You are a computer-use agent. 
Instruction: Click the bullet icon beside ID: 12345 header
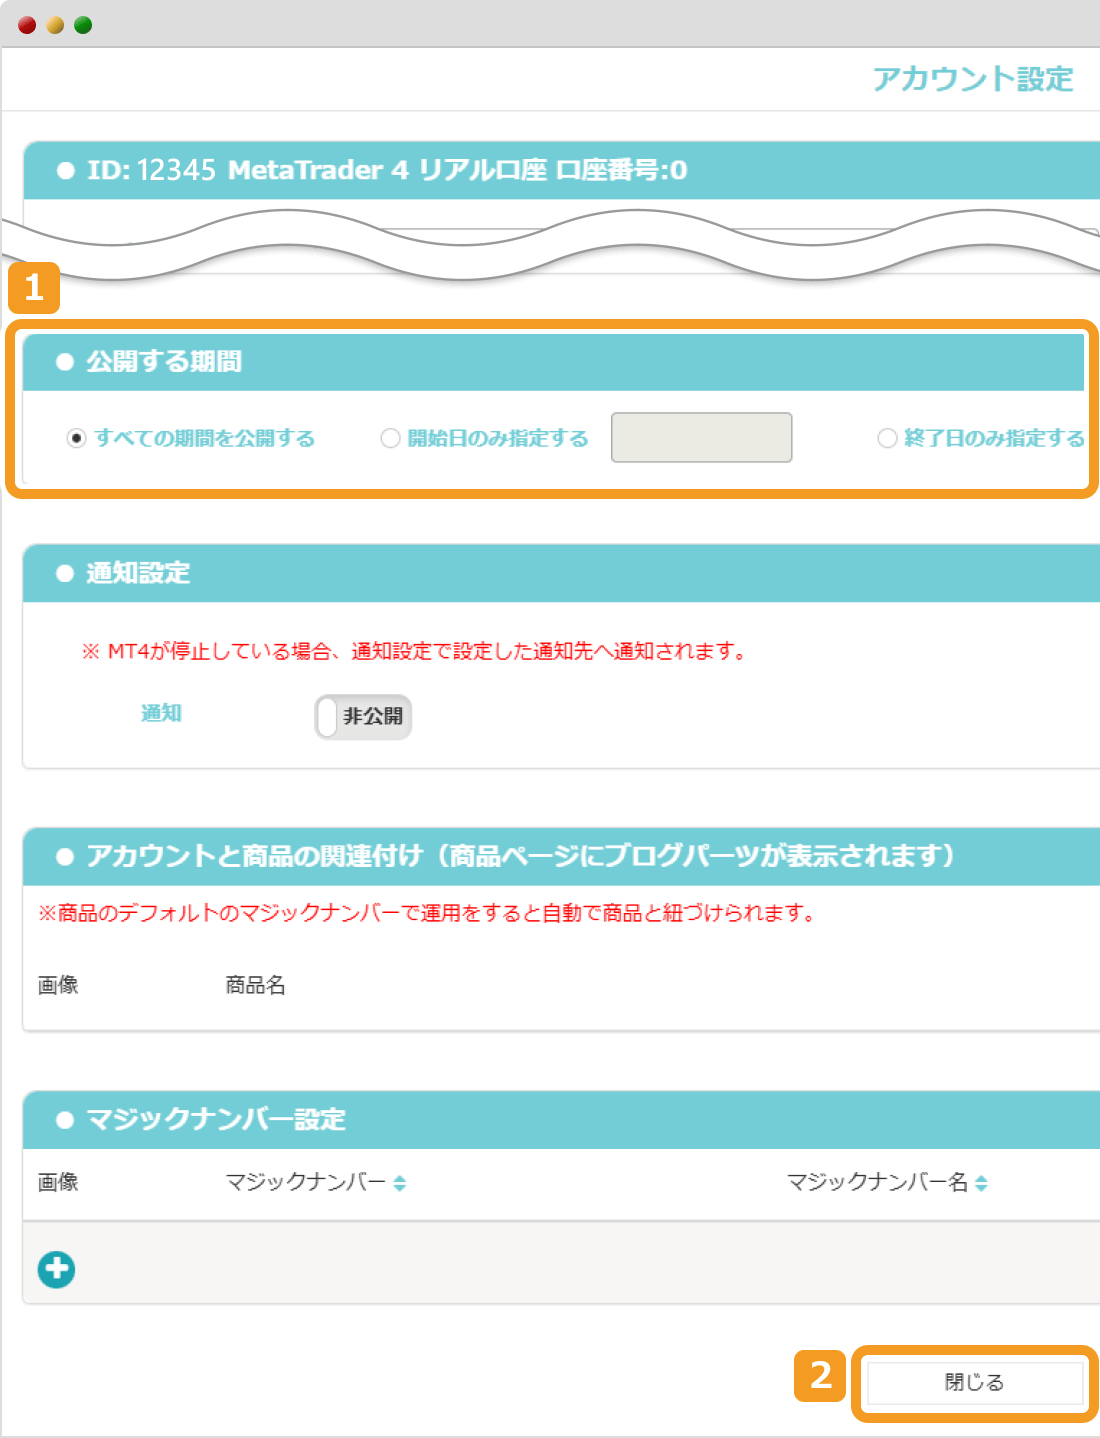tap(66, 170)
